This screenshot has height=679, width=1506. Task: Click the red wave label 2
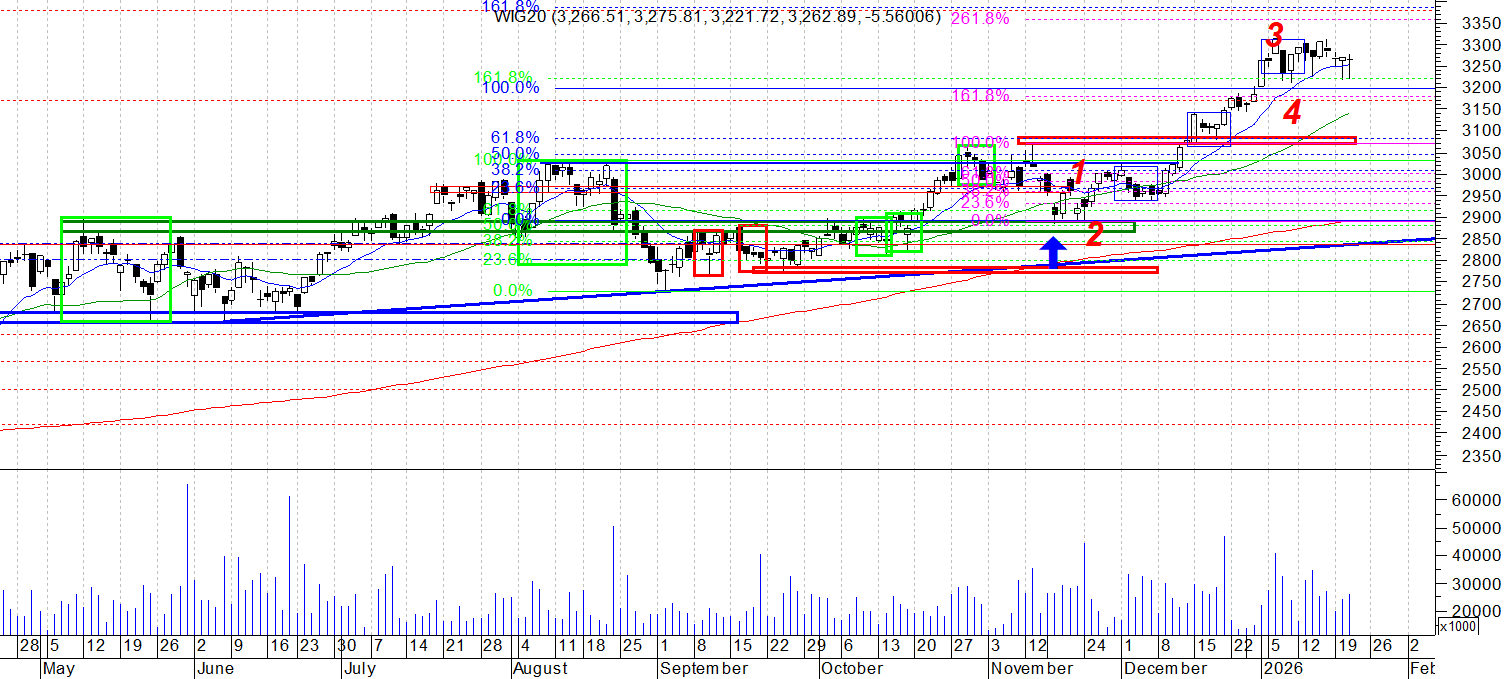pyautogui.click(x=1095, y=235)
